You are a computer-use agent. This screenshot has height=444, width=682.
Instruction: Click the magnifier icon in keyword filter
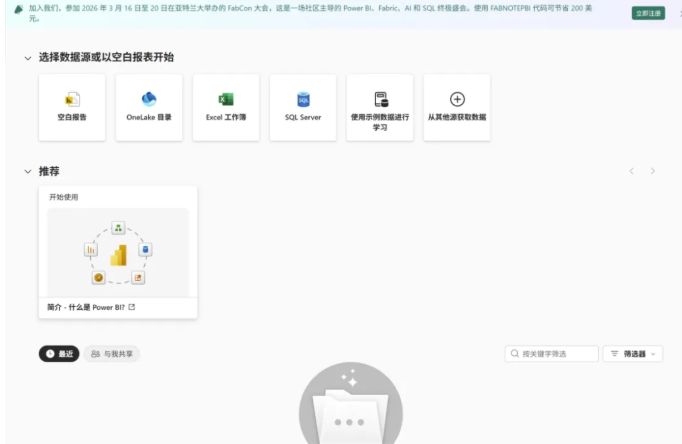515,354
